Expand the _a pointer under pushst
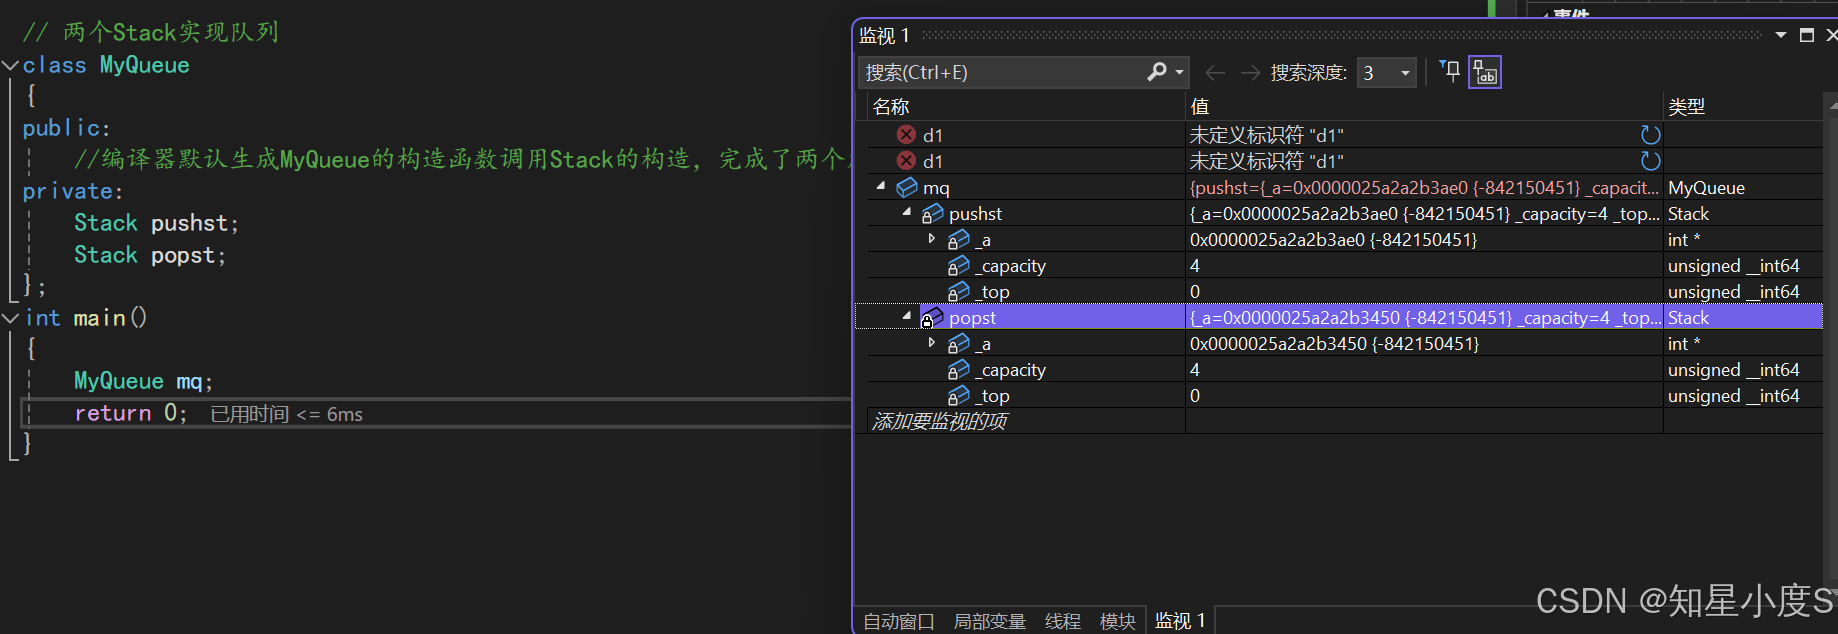Viewport: 1838px width, 634px height. coord(932,239)
